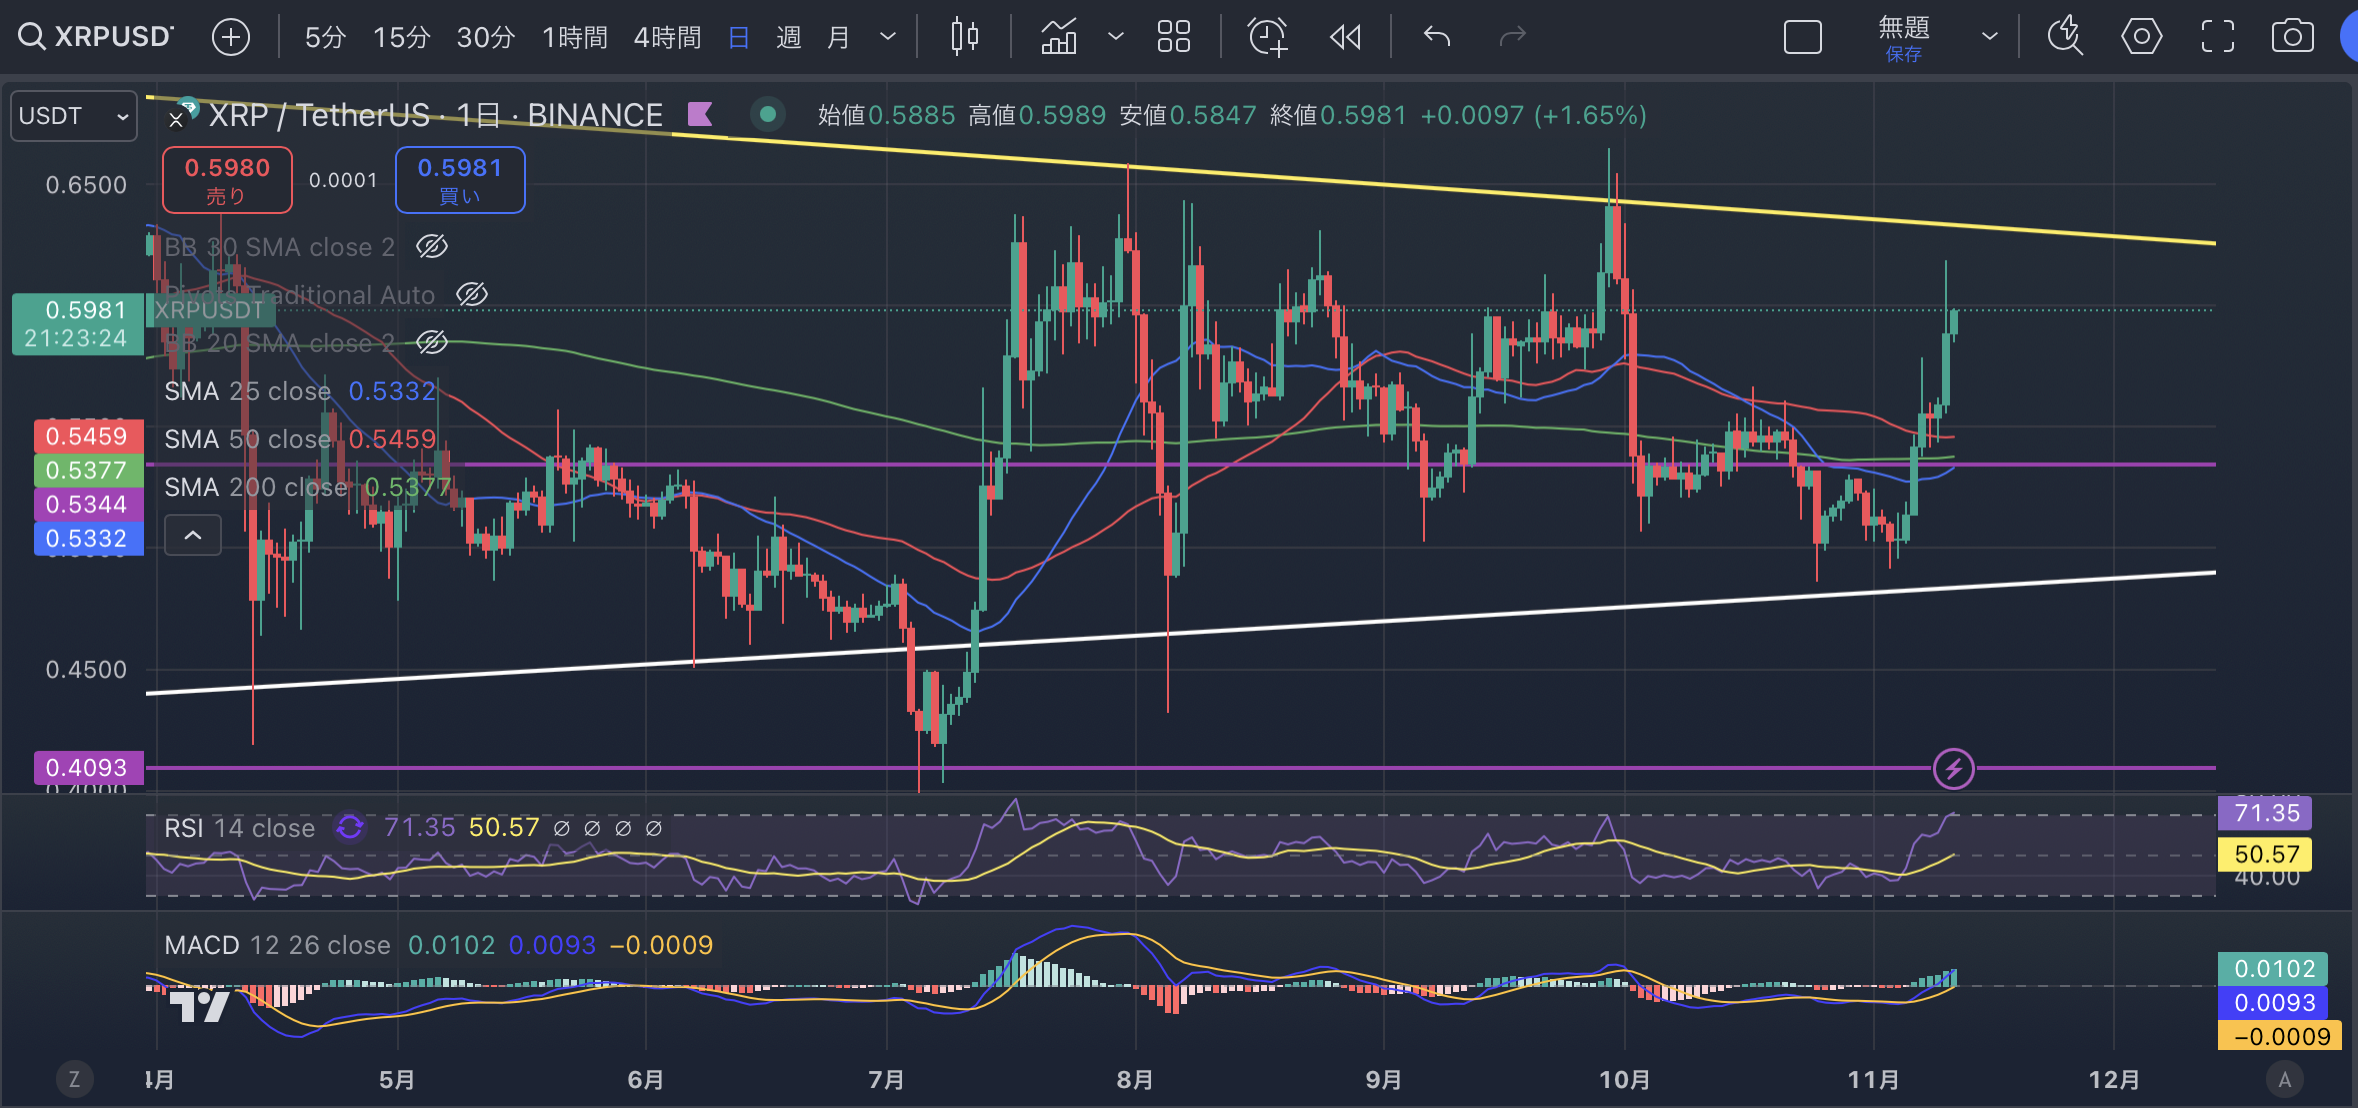Collapse the indicator legend list
The image size is (2358, 1108).
click(193, 536)
